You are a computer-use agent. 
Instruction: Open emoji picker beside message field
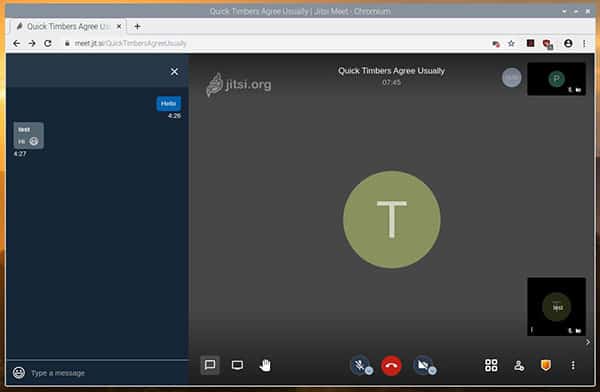[x=19, y=372]
